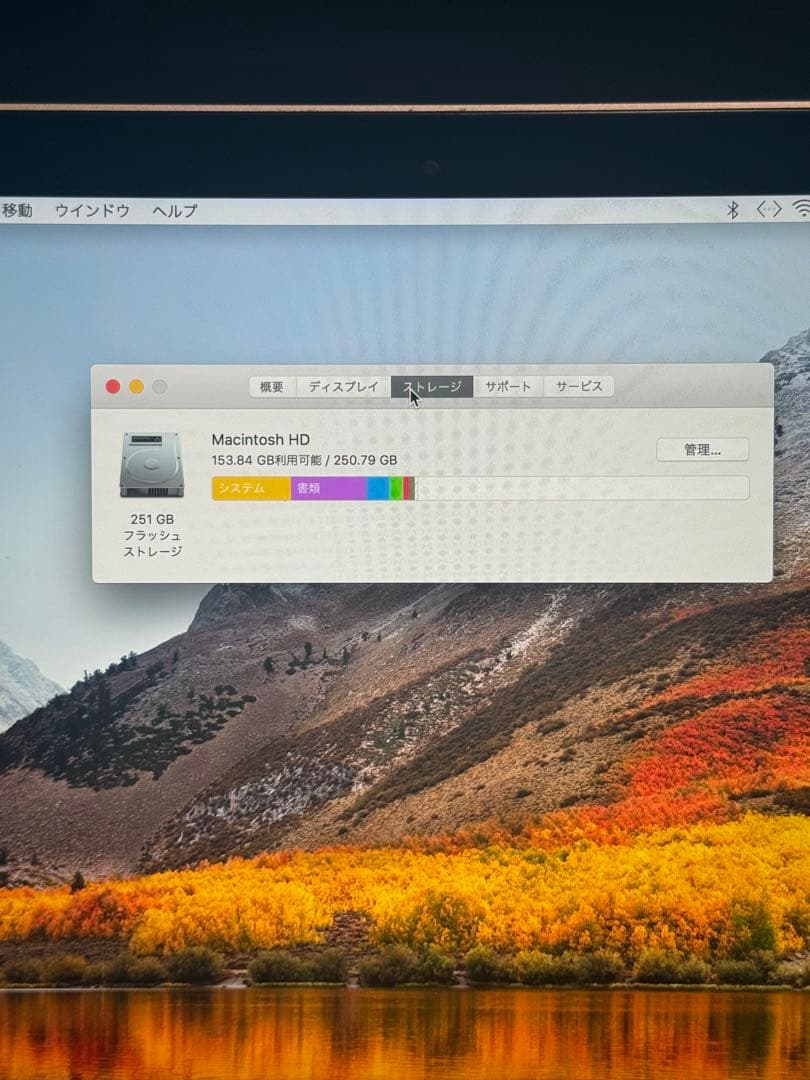The width and height of the screenshot is (810, 1080).
Task: Click the hard disk thumbnail above 251 GB
Action: 151,465
